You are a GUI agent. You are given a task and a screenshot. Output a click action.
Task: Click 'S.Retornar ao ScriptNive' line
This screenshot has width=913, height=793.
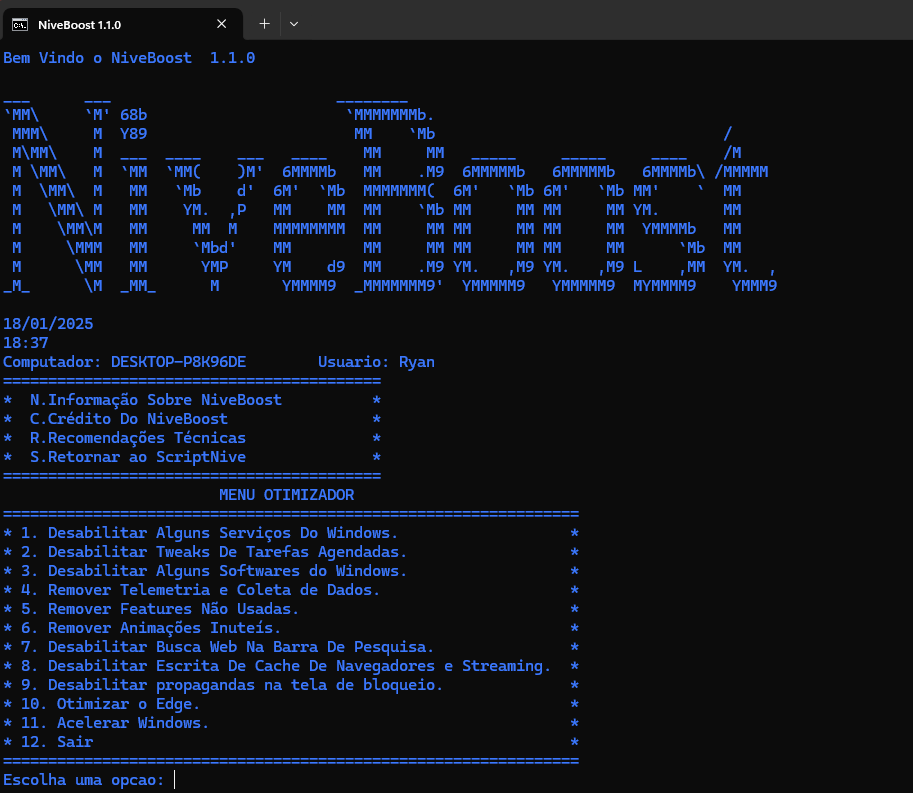138,457
